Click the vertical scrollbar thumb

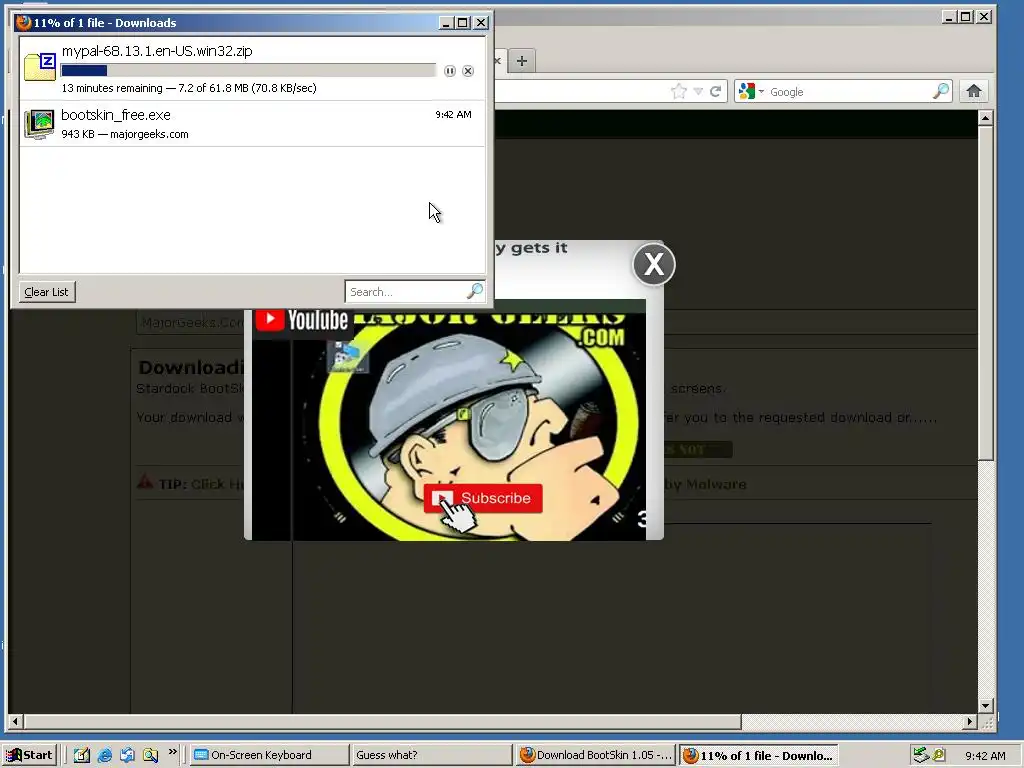pyautogui.click(x=985, y=294)
